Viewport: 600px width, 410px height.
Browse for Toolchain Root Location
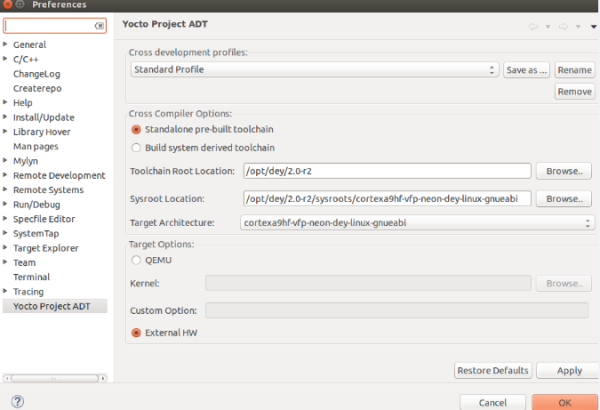[x=564, y=171]
